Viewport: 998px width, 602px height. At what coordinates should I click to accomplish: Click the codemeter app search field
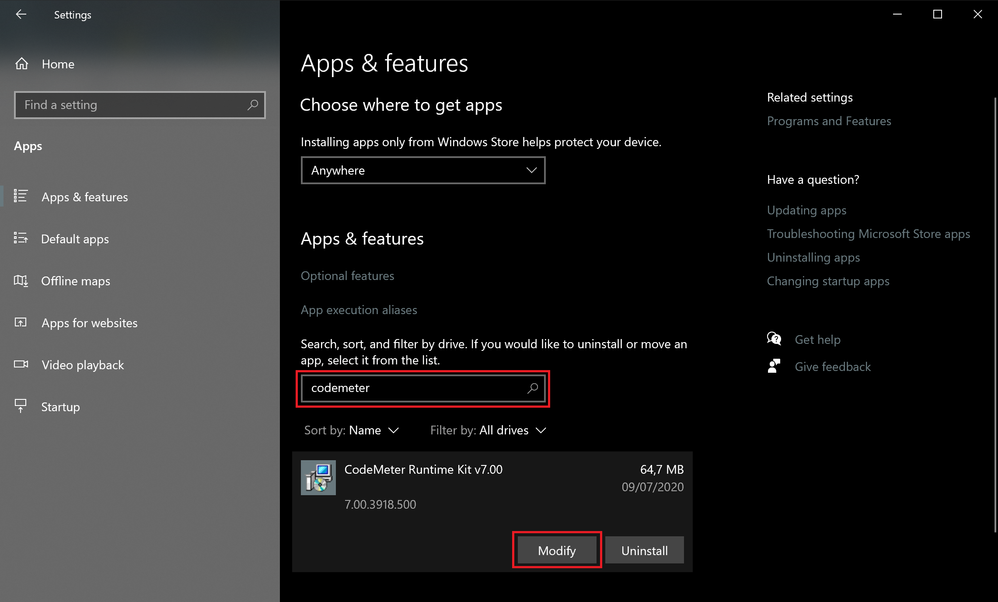click(x=423, y=388)
